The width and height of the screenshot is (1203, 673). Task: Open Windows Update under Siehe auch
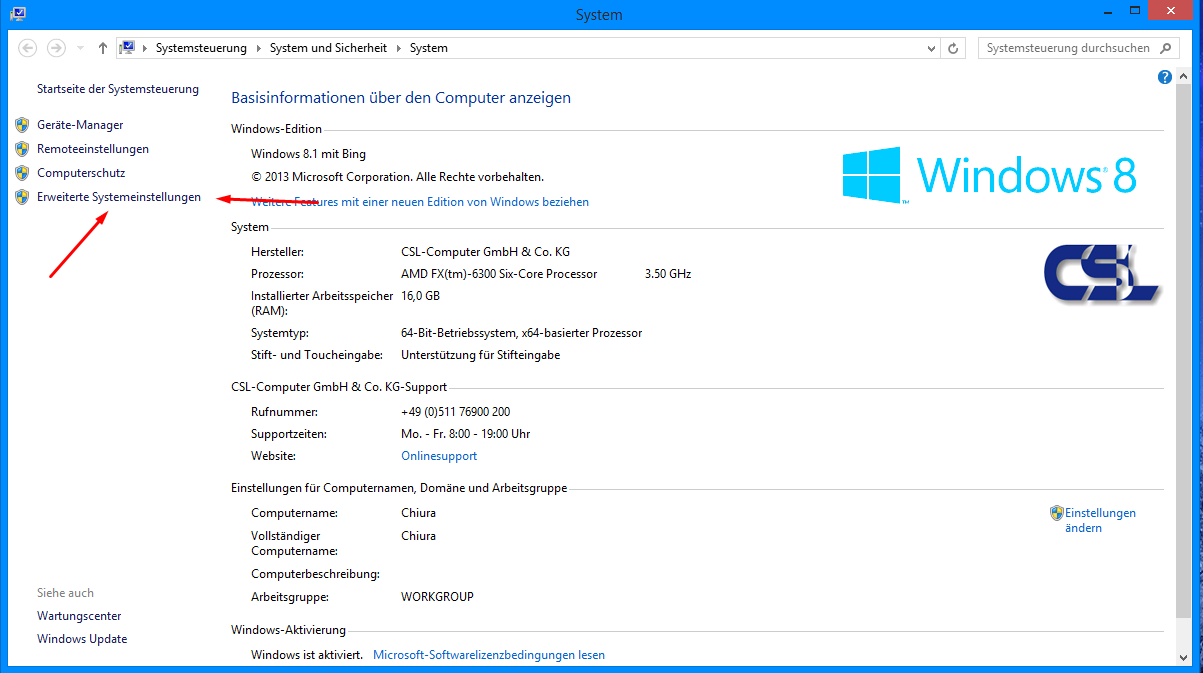(x=82, y=639)
